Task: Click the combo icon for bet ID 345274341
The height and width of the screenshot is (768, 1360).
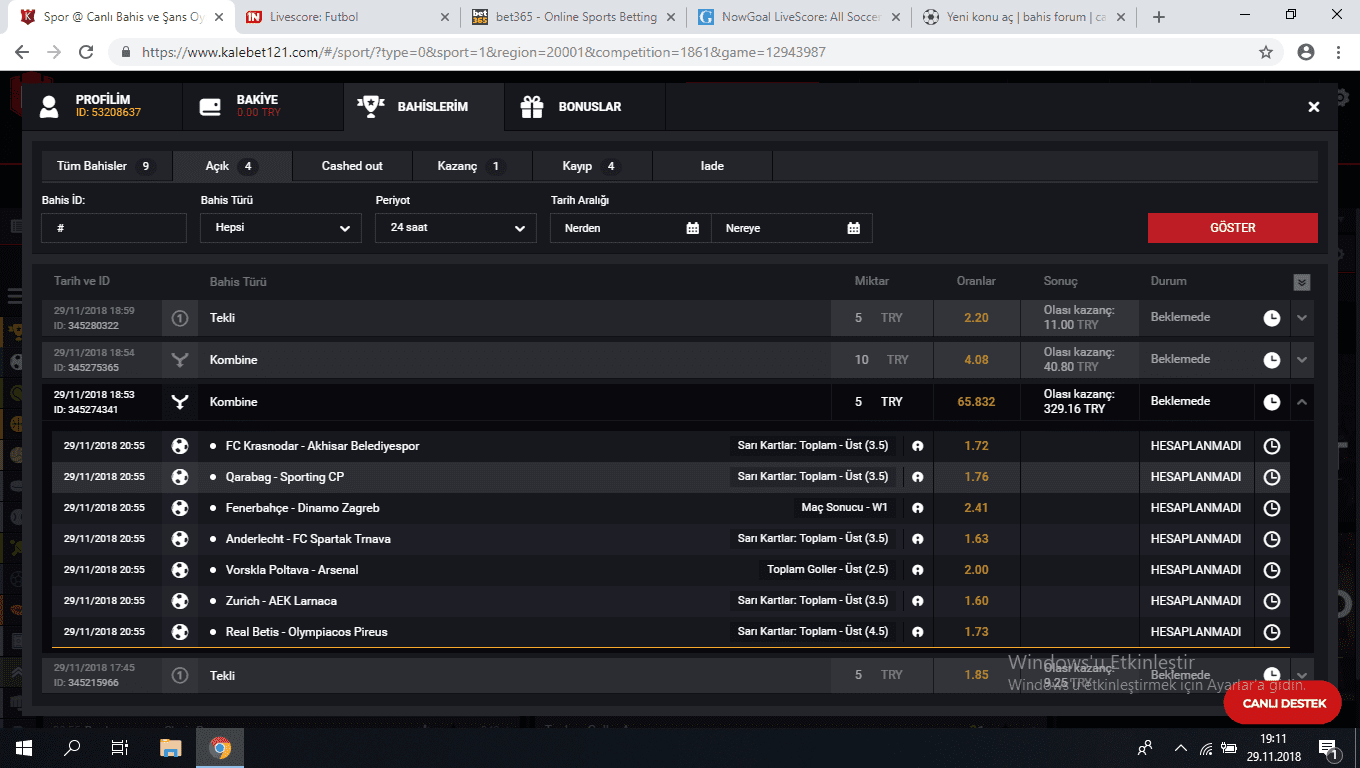Action: pyautogui.click(x=180, y=402)
